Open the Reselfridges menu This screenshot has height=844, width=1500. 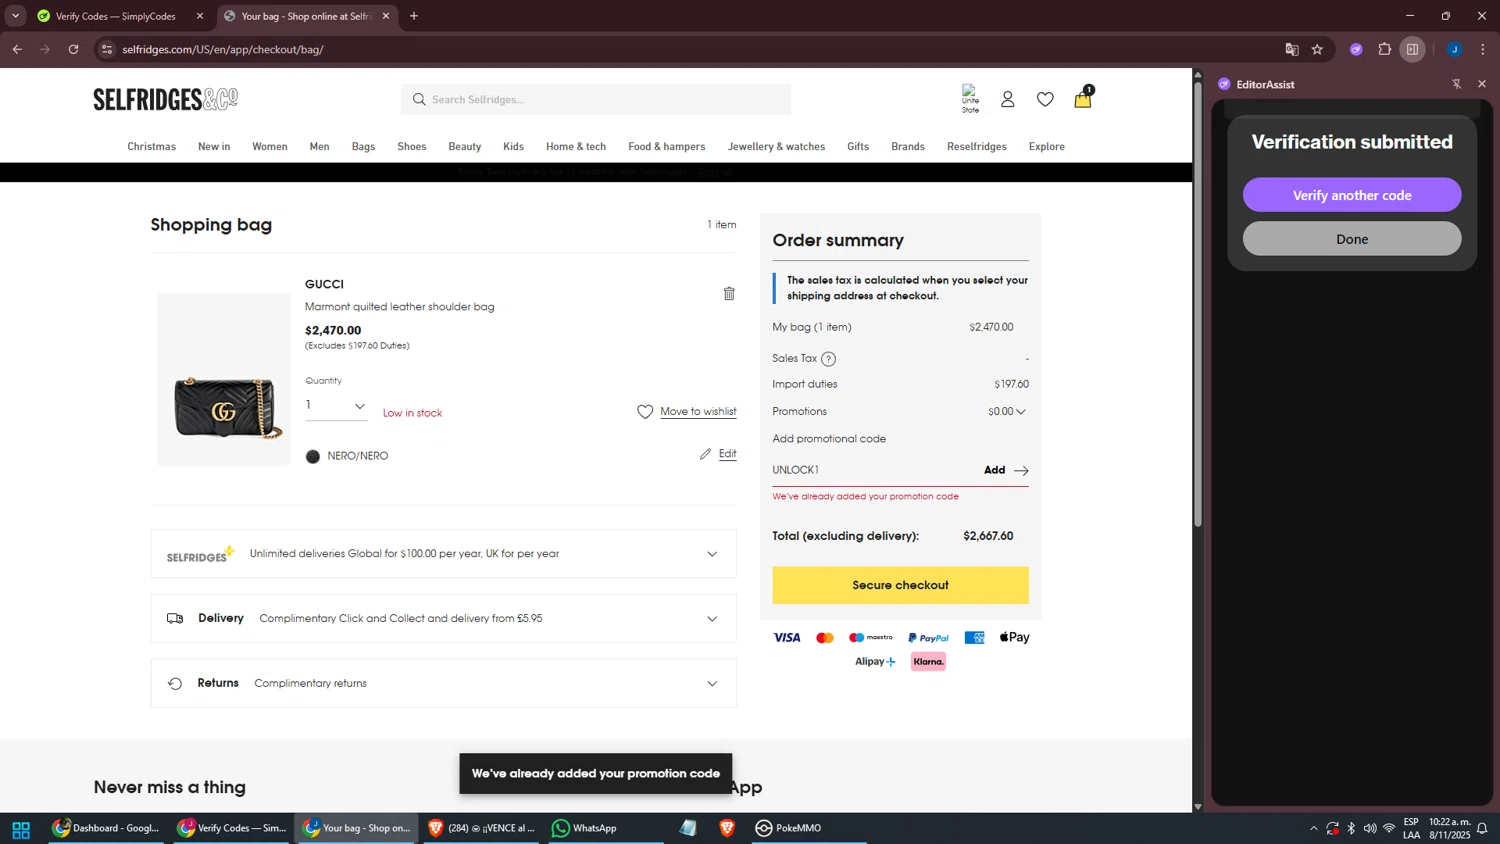point(977,146)
